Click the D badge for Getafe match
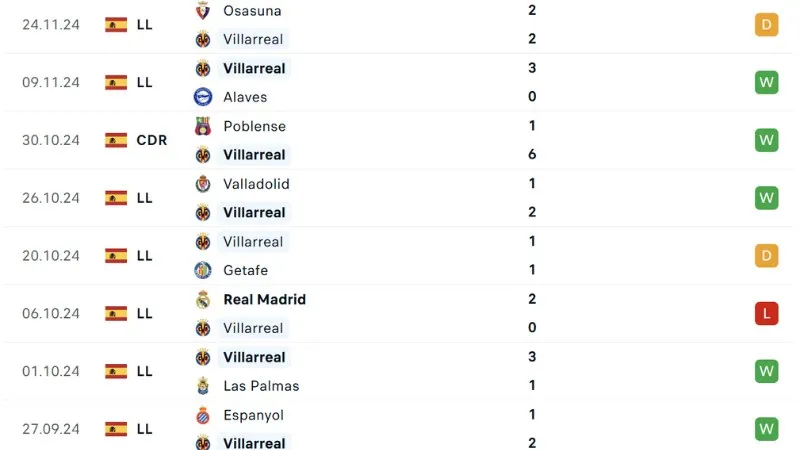 coord(766,256)
